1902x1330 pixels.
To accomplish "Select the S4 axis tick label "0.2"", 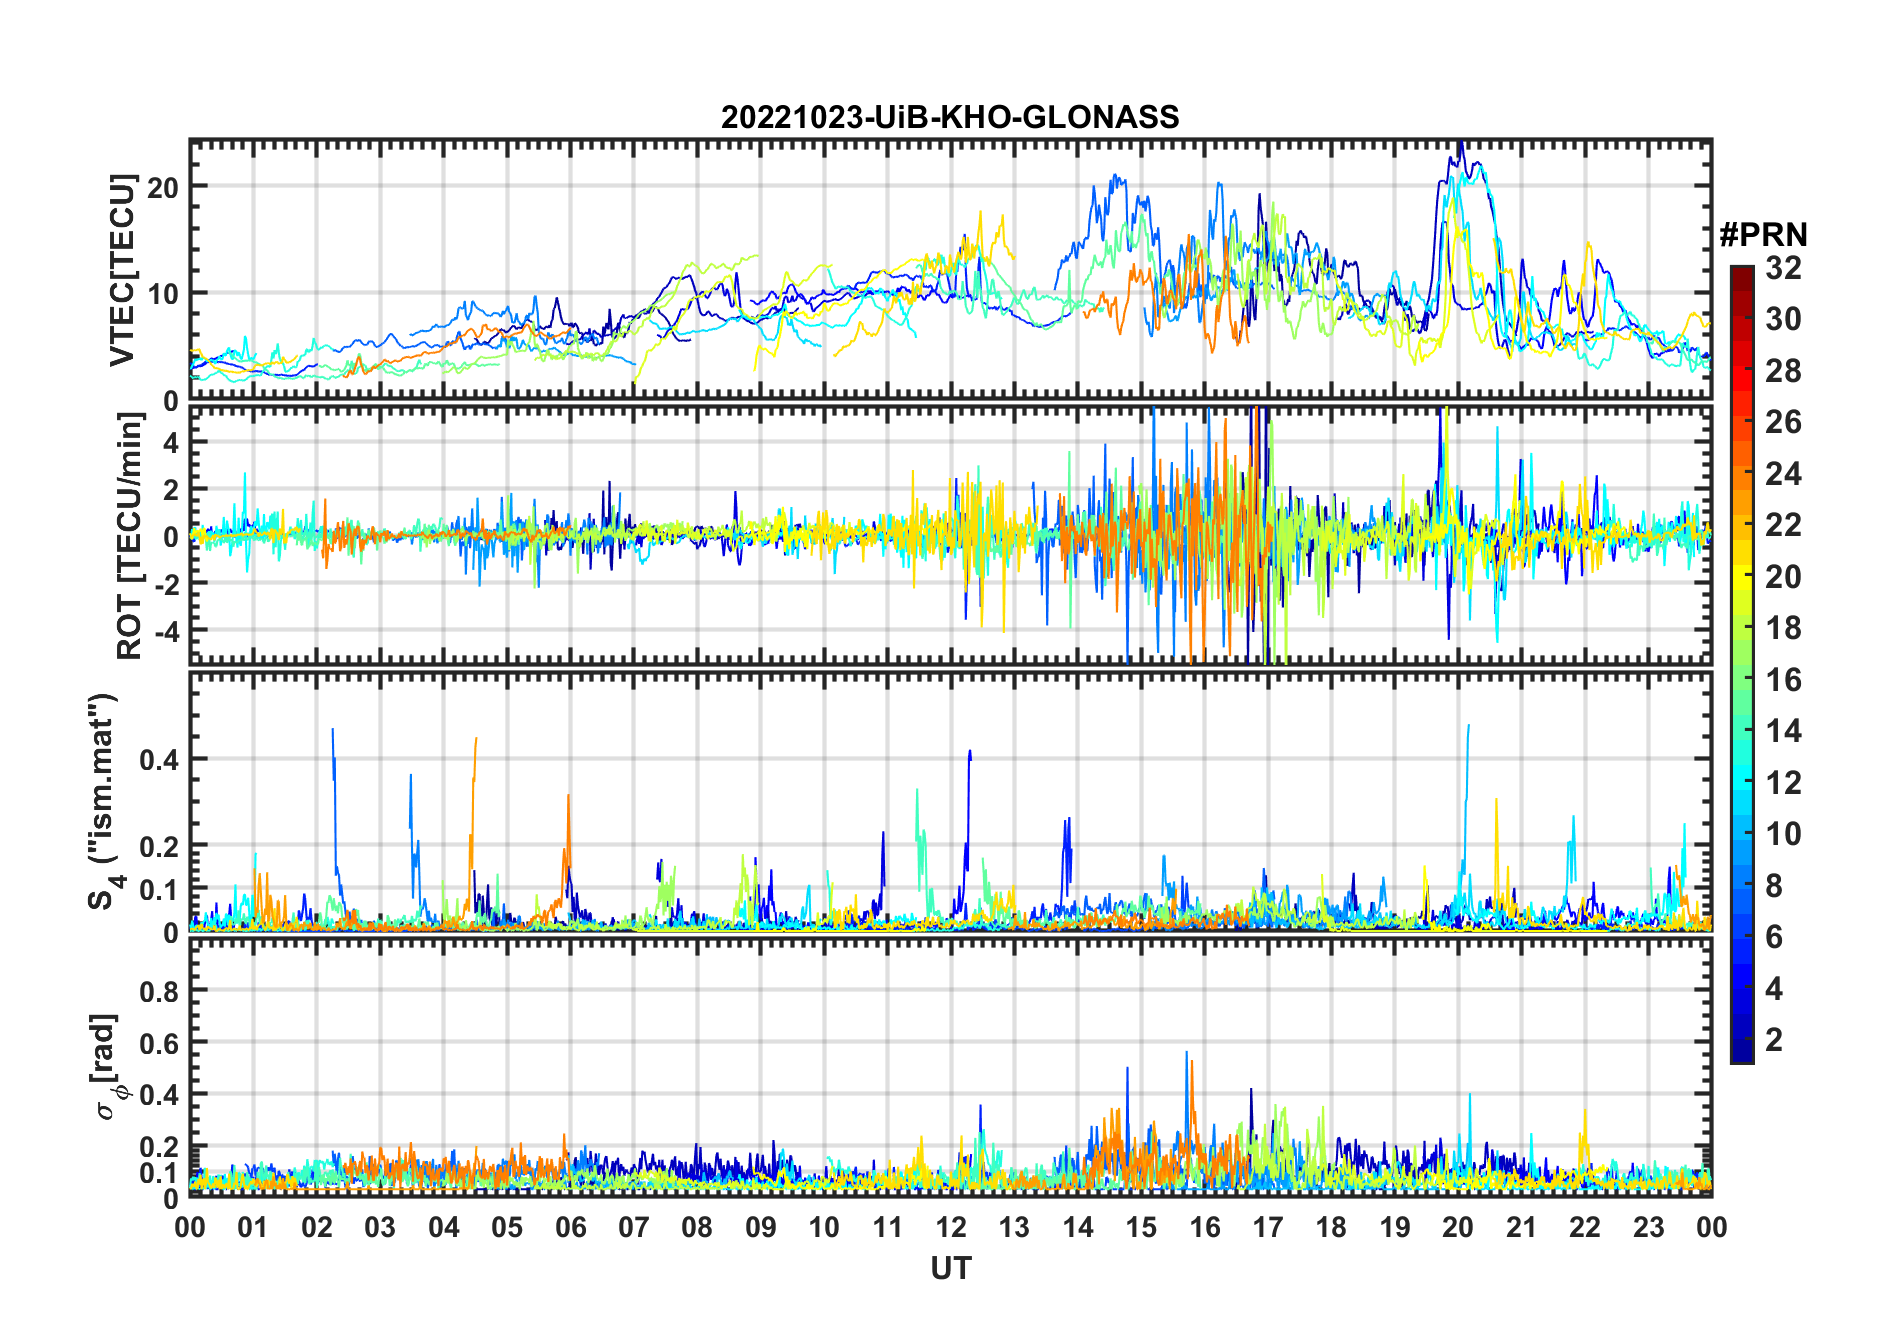I will pyautogui.click(x=159, y=847).
